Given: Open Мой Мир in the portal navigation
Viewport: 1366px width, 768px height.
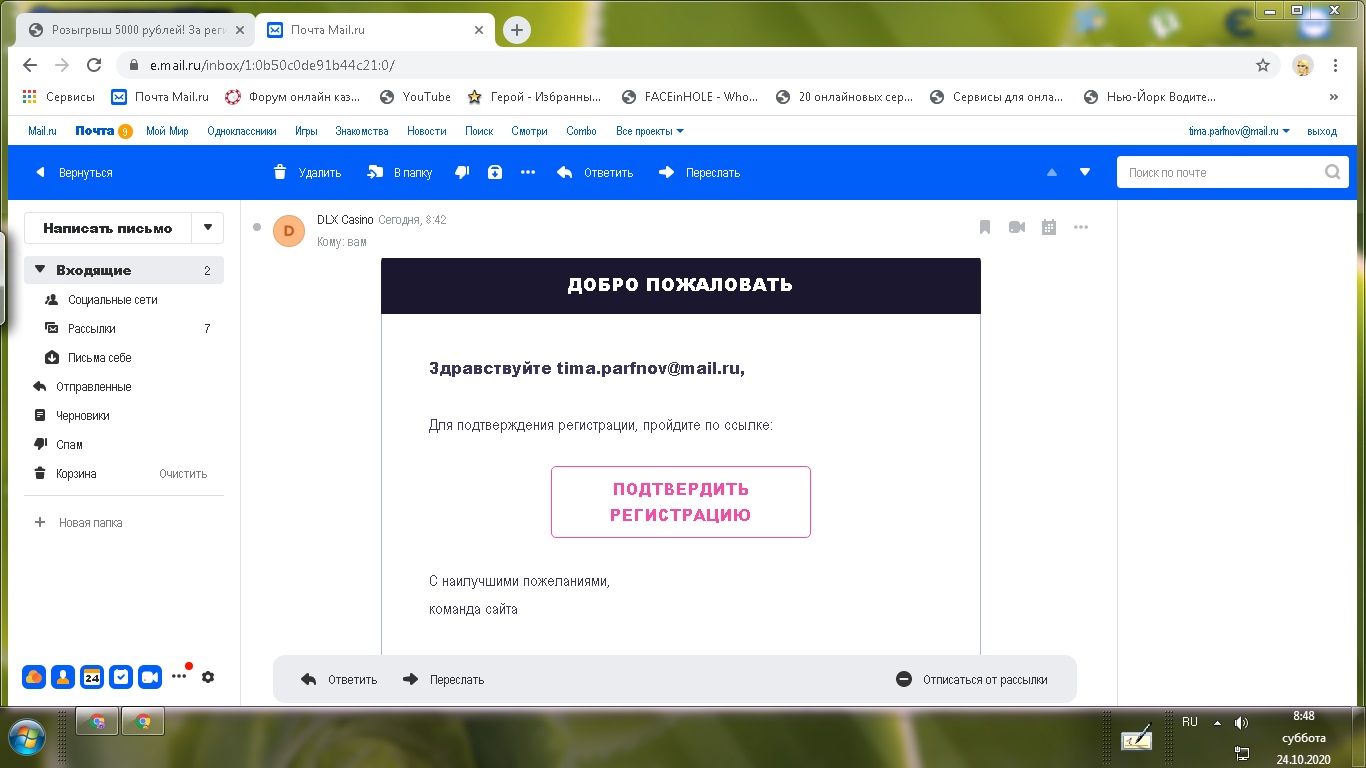Looking at the screenshot, I should [x=167, y=131].
